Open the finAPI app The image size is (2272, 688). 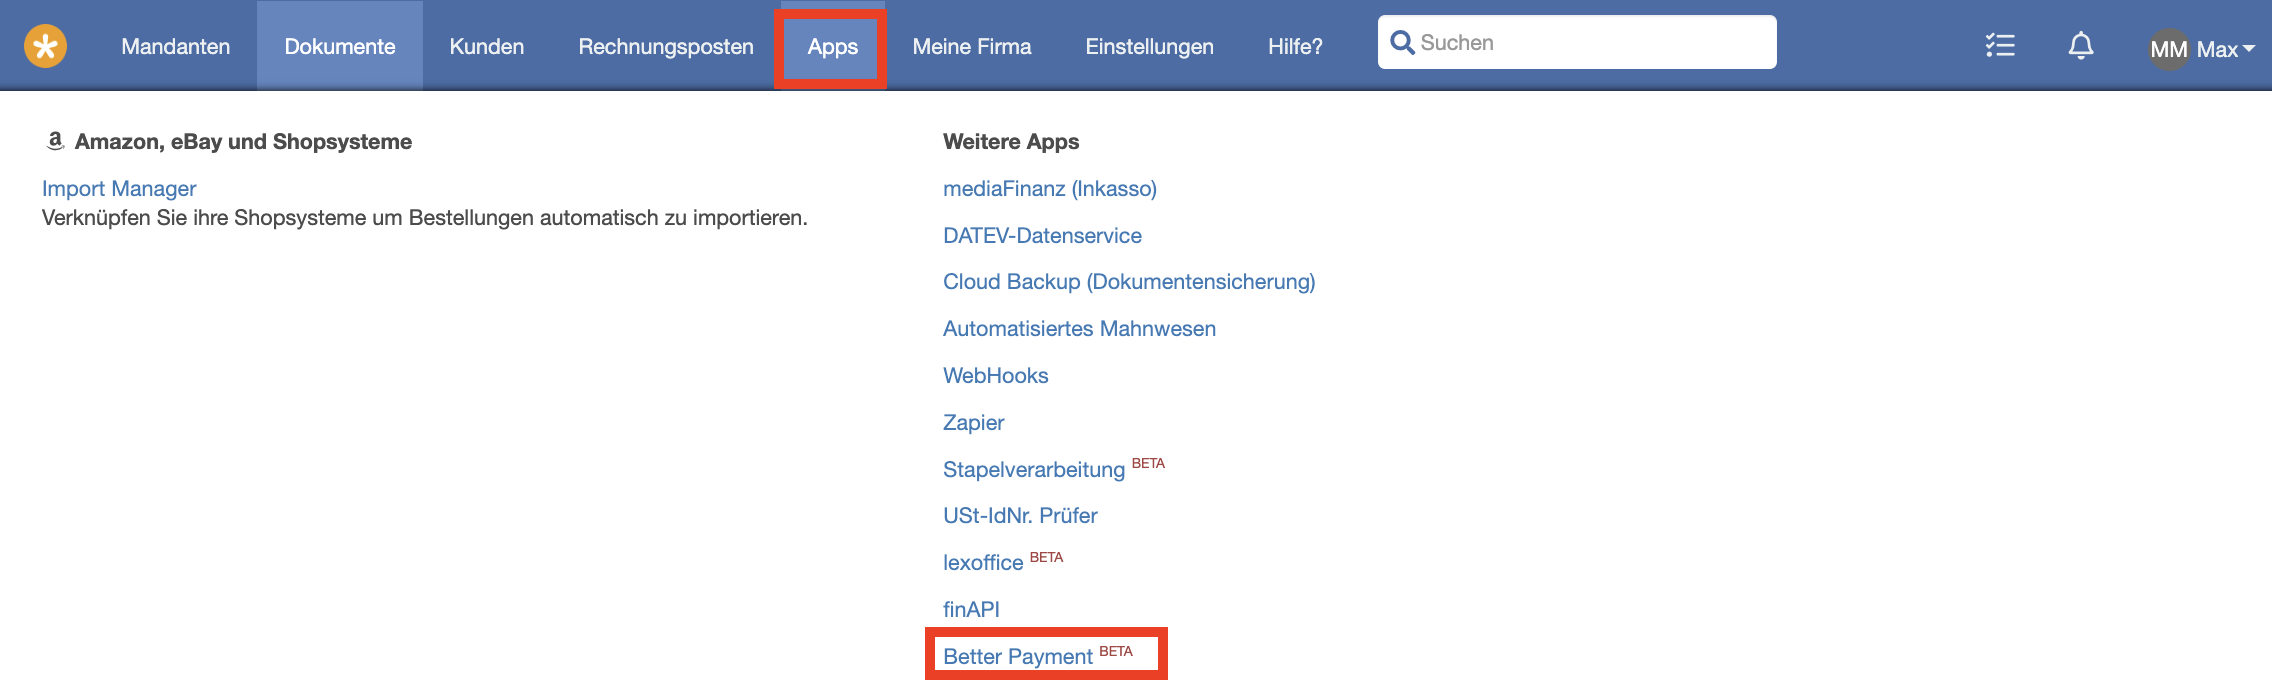971,609
